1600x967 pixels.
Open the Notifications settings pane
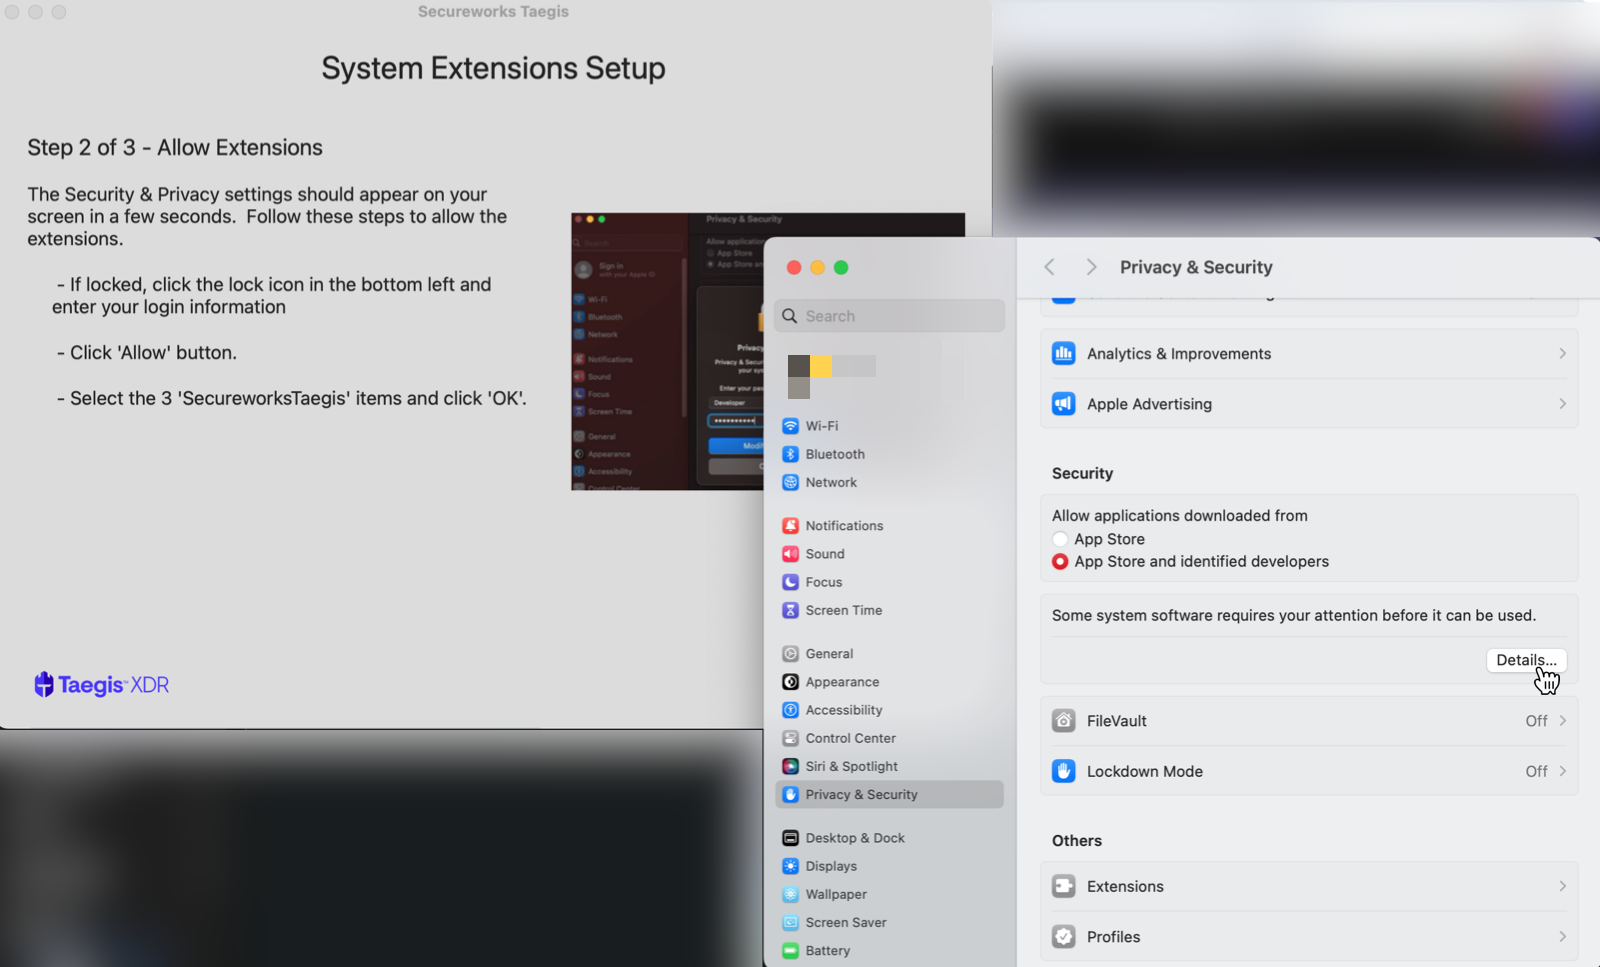889,526
